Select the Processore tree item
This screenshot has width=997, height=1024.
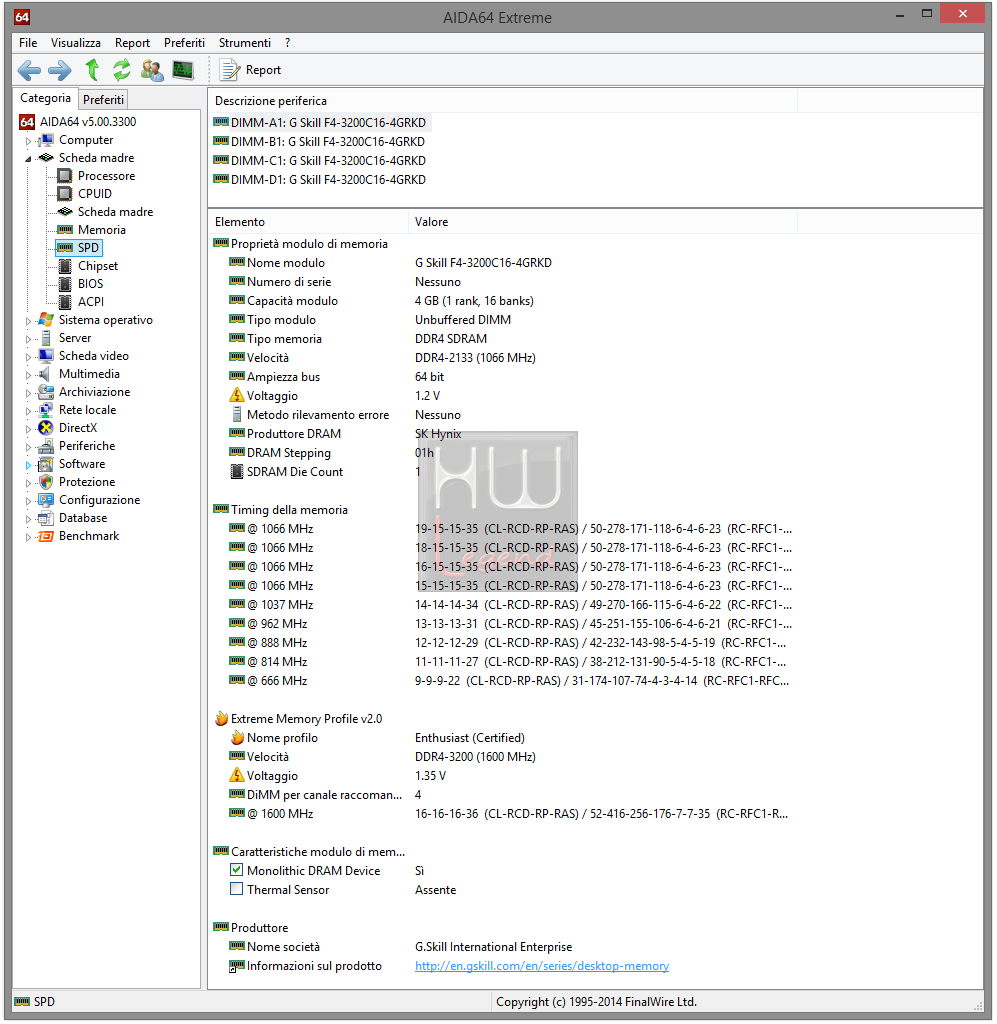[106, 176]
